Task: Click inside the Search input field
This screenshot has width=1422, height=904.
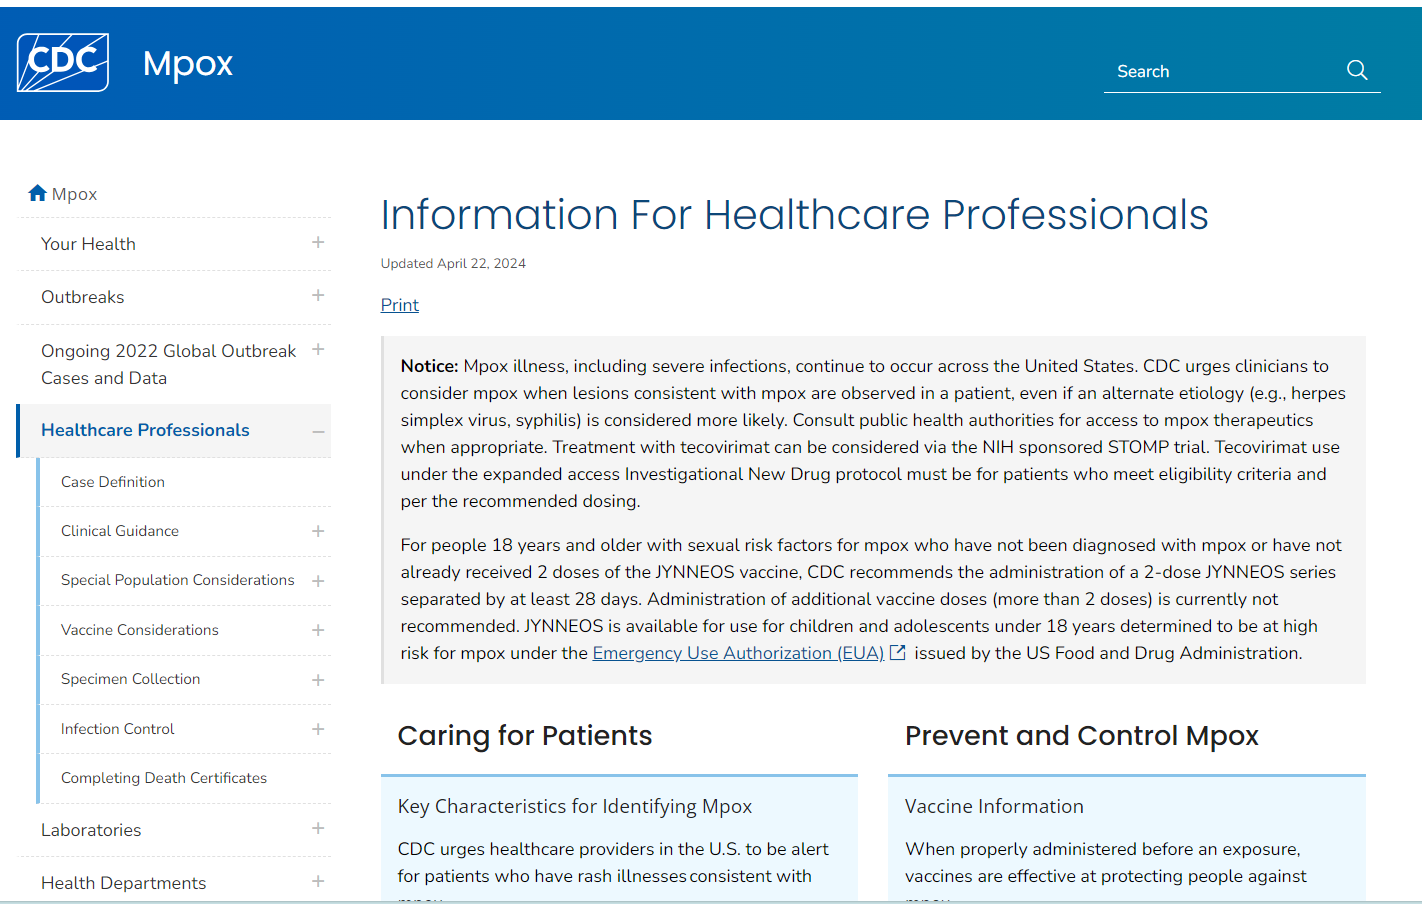Action: (x=1220, y=70)
